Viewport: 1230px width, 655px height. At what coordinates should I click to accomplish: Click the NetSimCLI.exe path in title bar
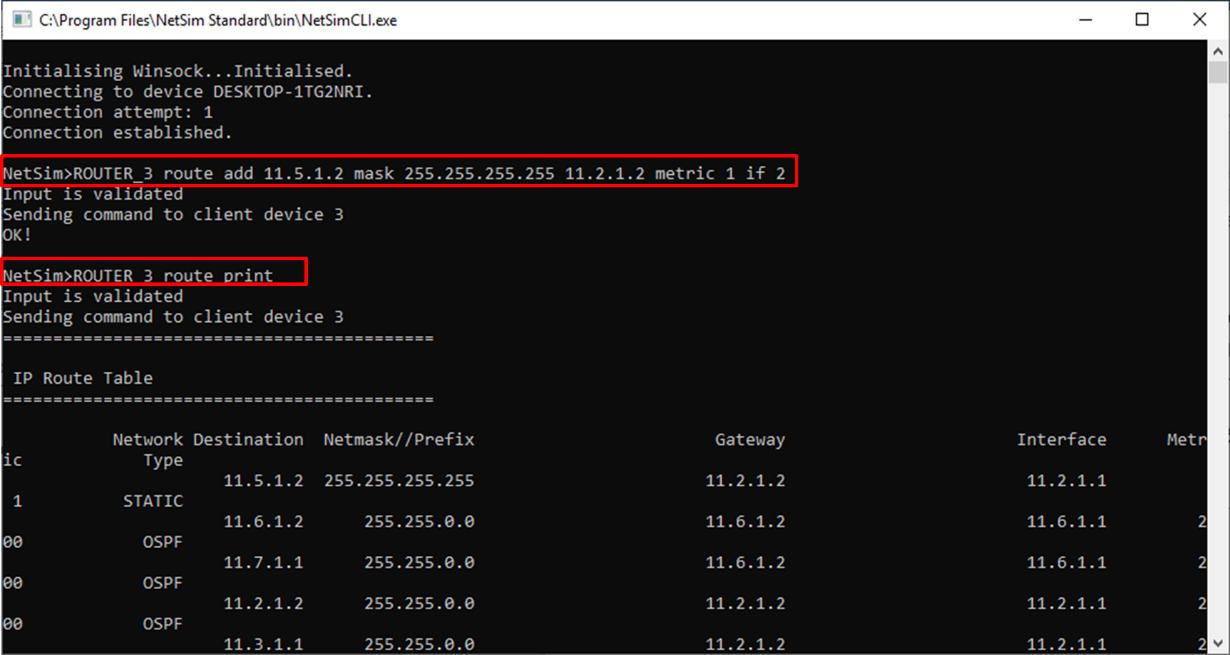coord(218,20)
